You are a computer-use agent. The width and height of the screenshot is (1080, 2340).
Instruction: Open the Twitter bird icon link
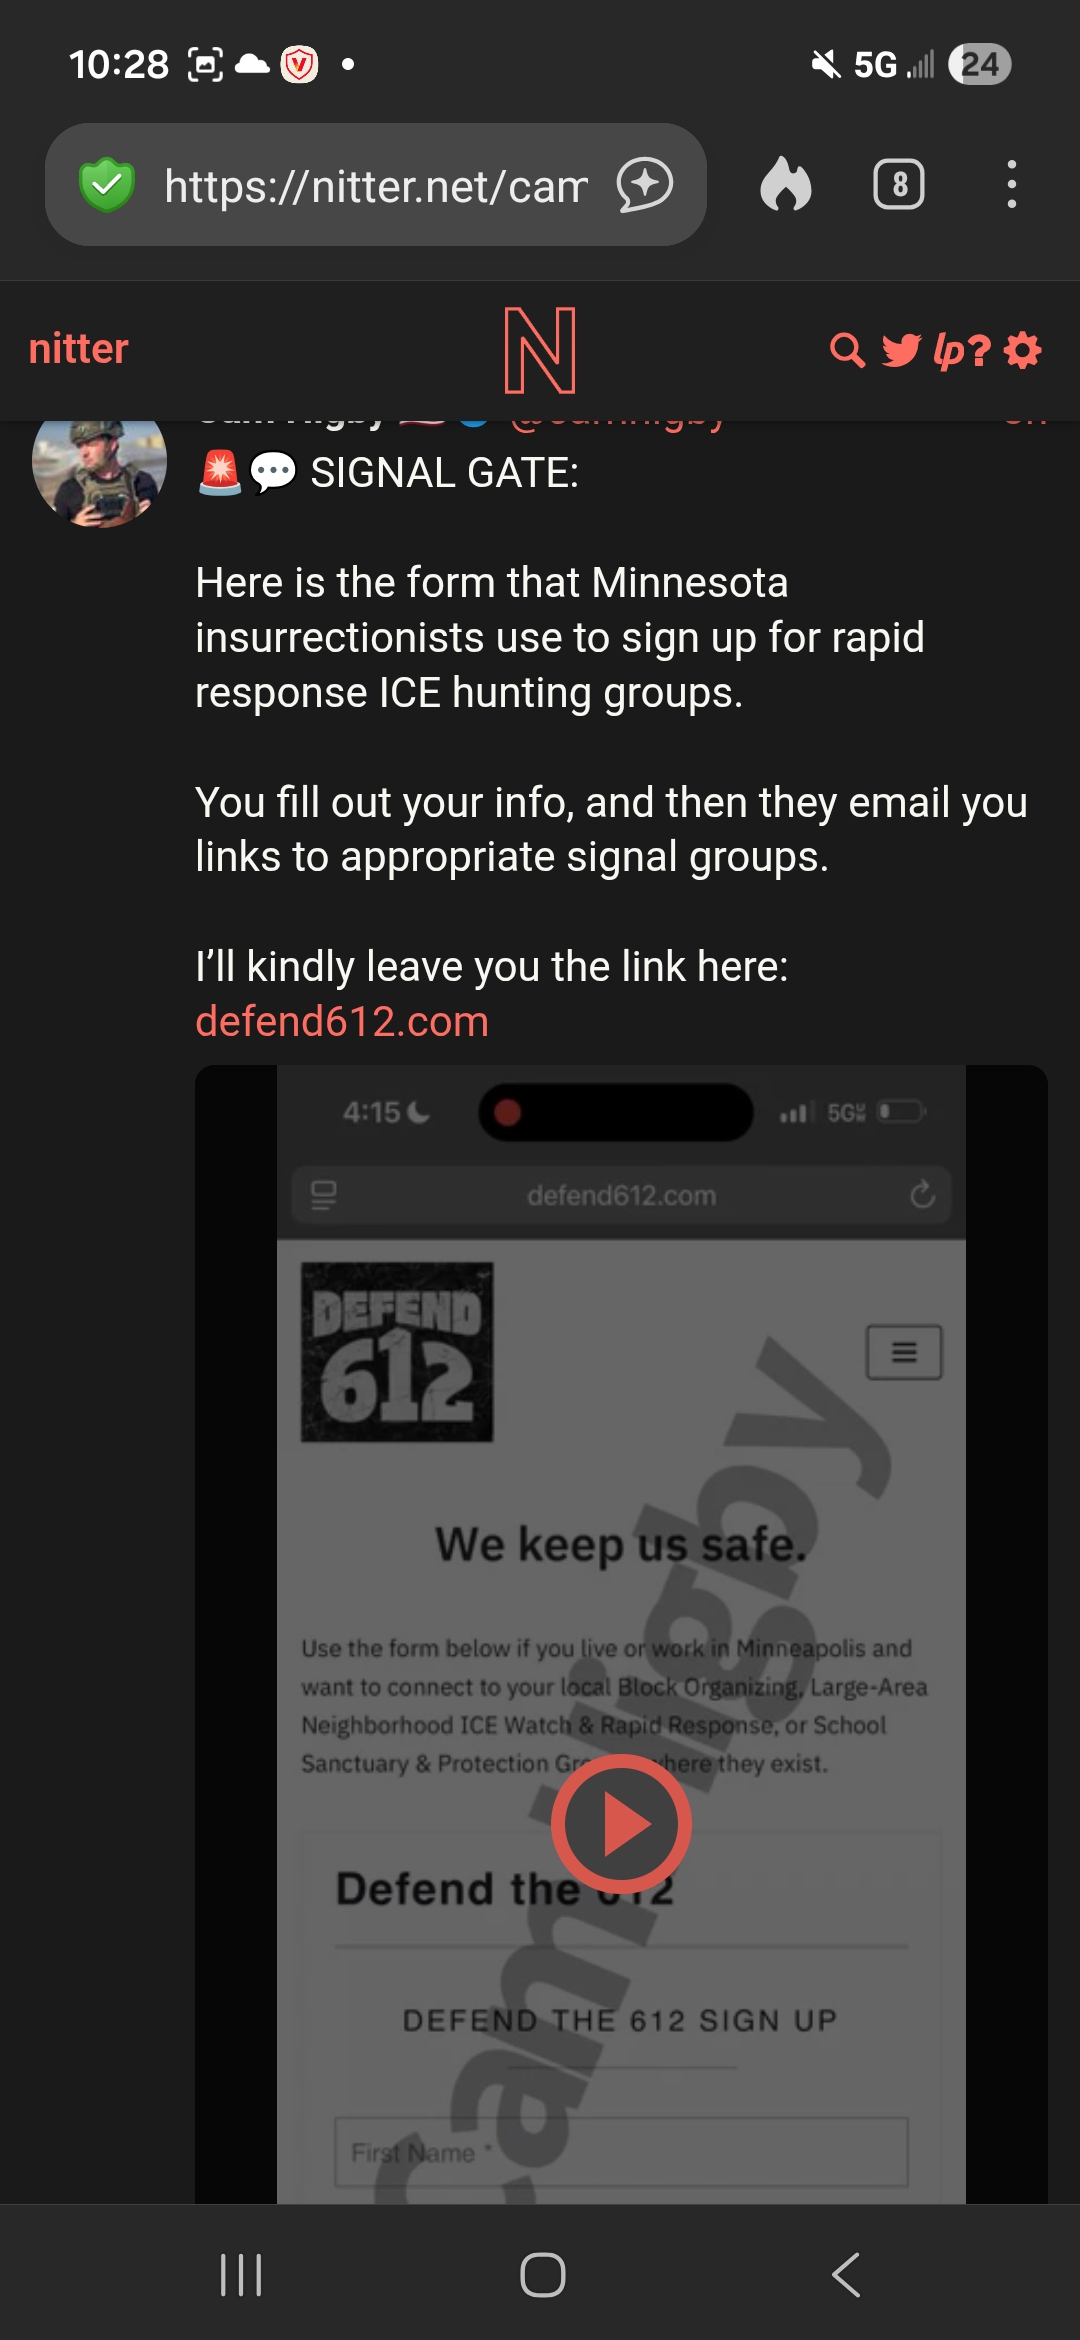tap(901, 350)
